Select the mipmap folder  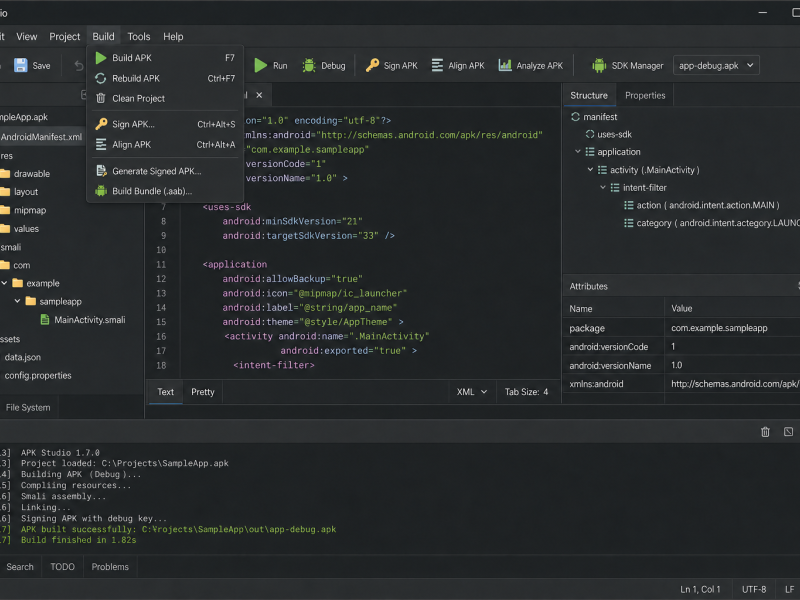[x=30, y=210]
